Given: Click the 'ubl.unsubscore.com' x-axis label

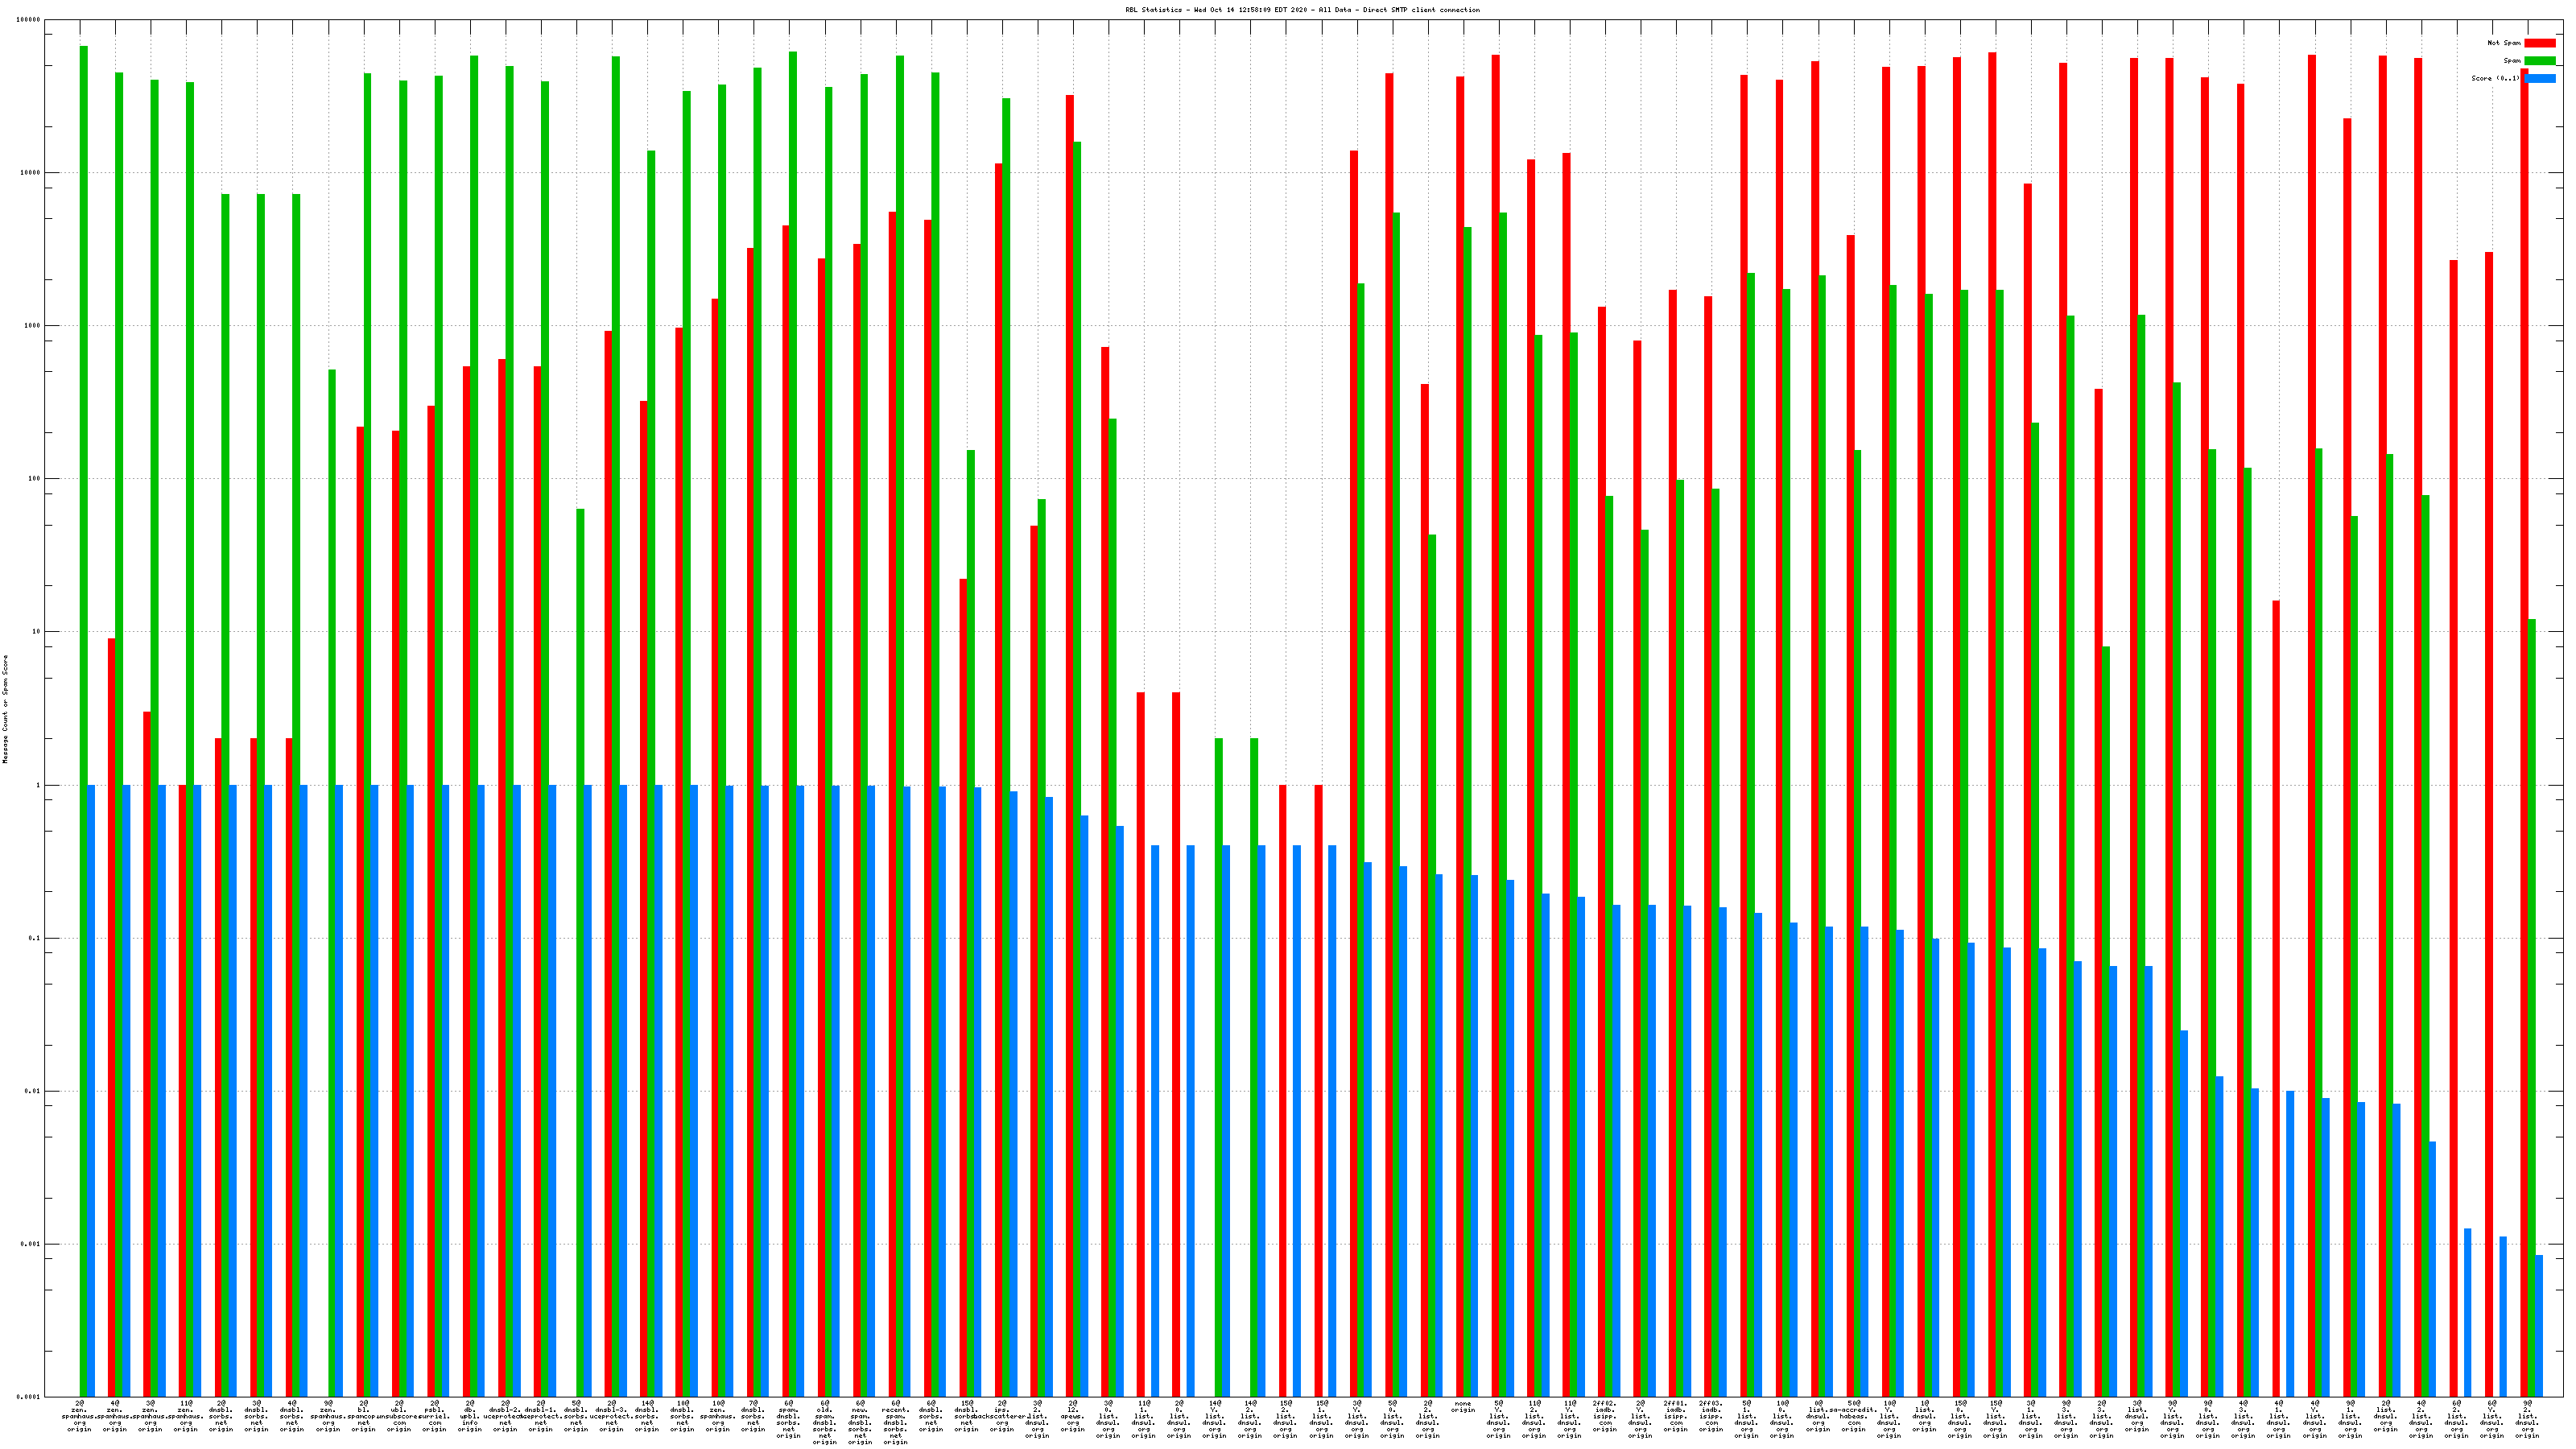Looking at the screenshot, I should pyautogui.click(x=399, y=1416).
